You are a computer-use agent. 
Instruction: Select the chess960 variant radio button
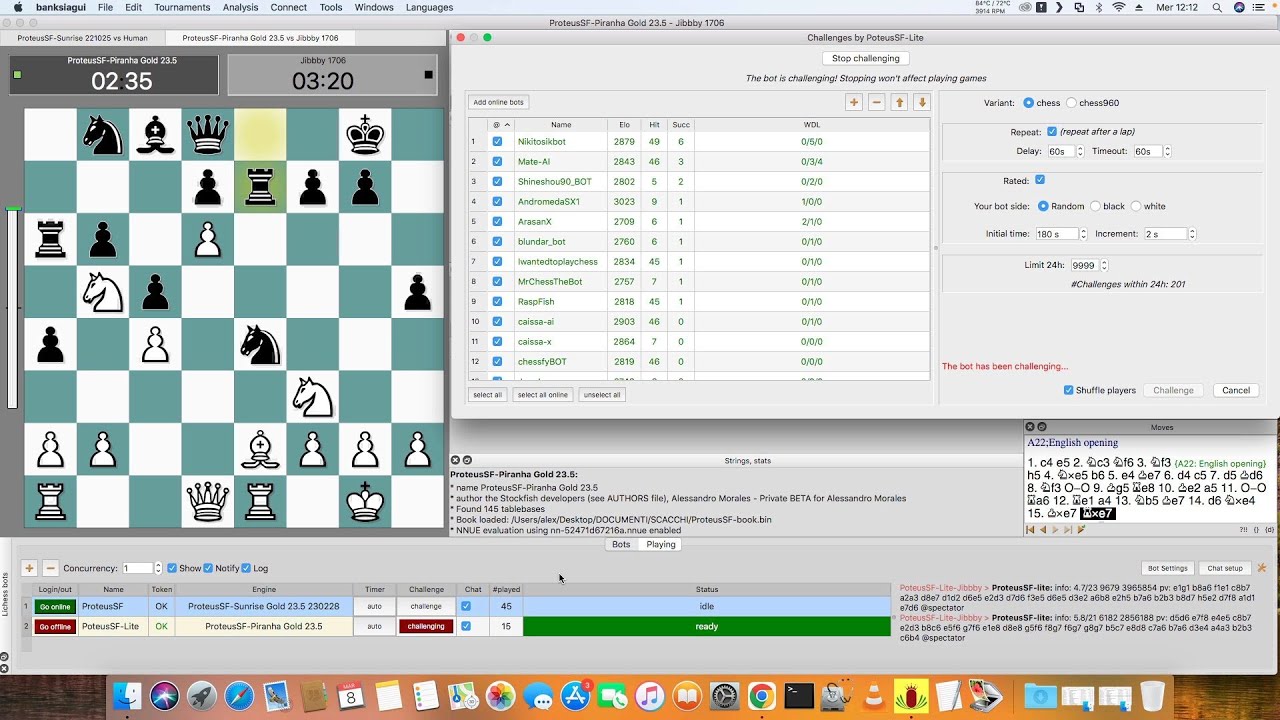pos(1072,103)
